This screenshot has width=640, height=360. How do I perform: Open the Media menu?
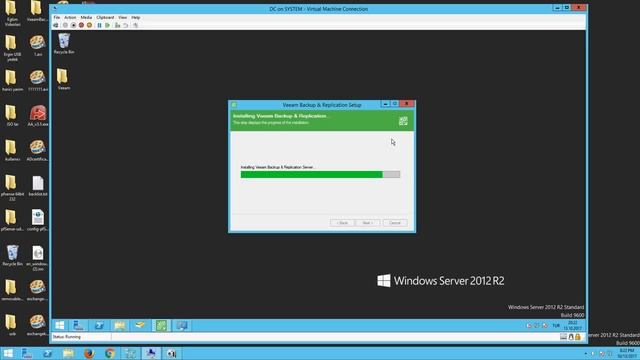pyautogui.click(x=86, y=18)
